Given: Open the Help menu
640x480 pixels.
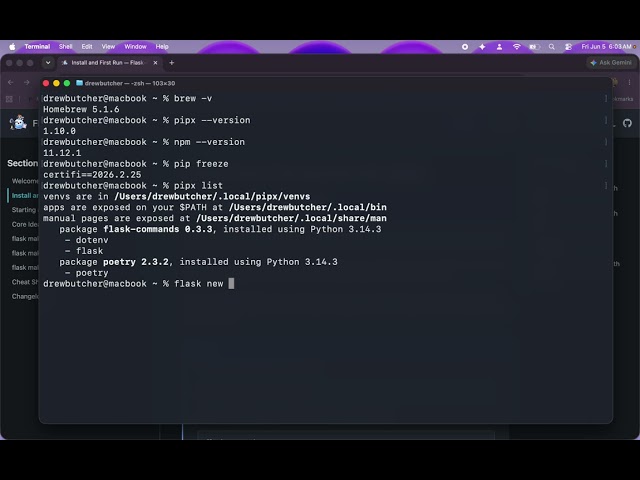Looking at the screenshot, I should click(162, 47).
